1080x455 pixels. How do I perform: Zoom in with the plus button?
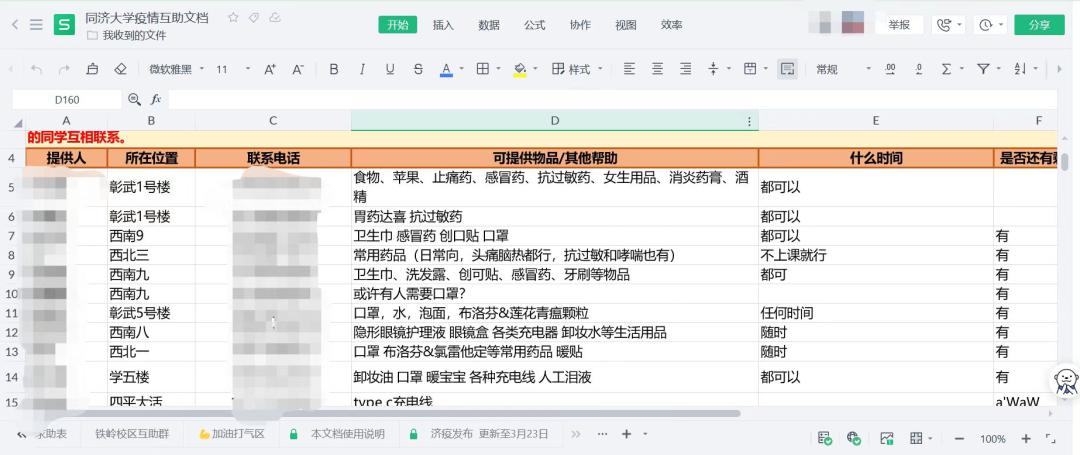click(1026, 438)
